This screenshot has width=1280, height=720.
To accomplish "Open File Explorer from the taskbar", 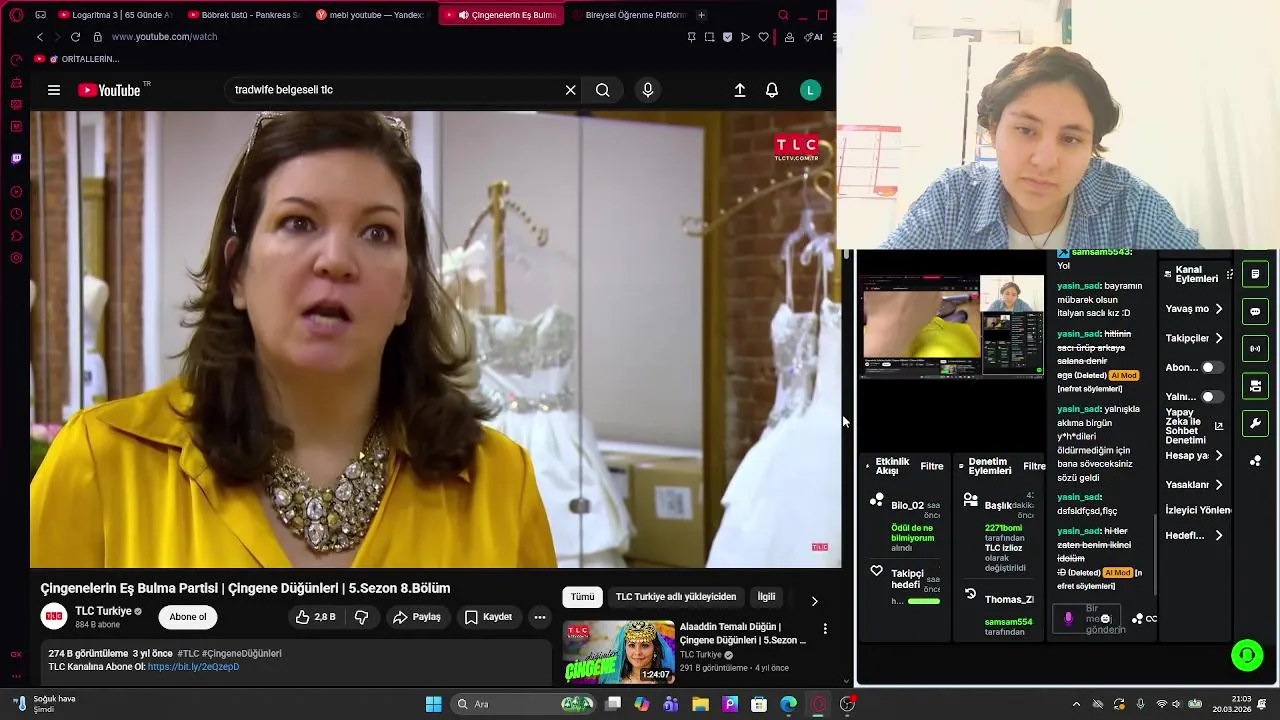I will 700,704.
